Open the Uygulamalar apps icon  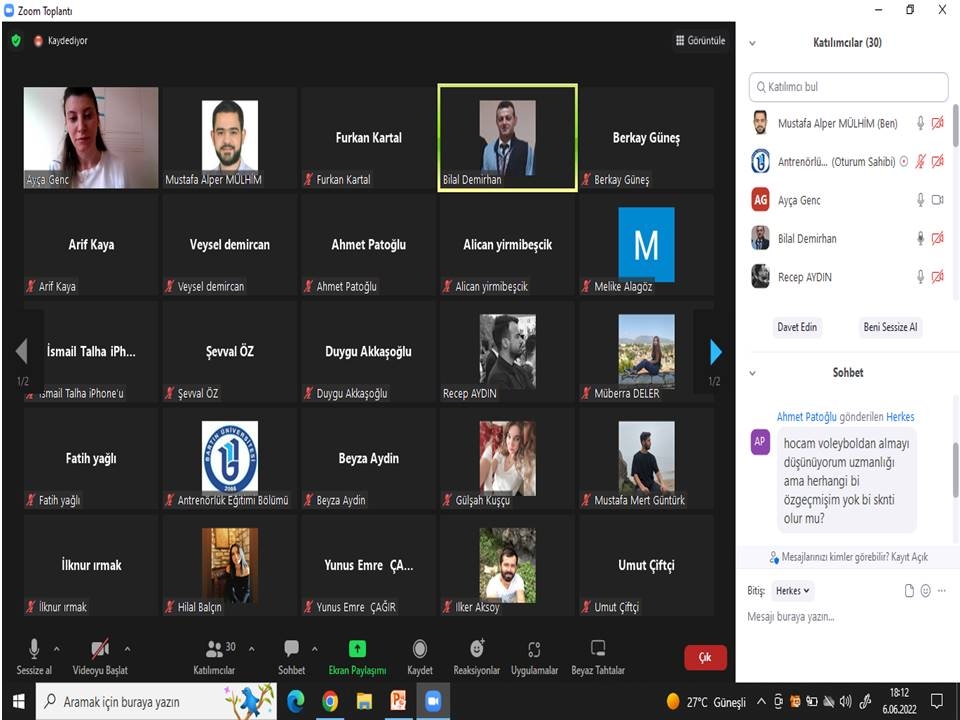click(x=534, y=650)
